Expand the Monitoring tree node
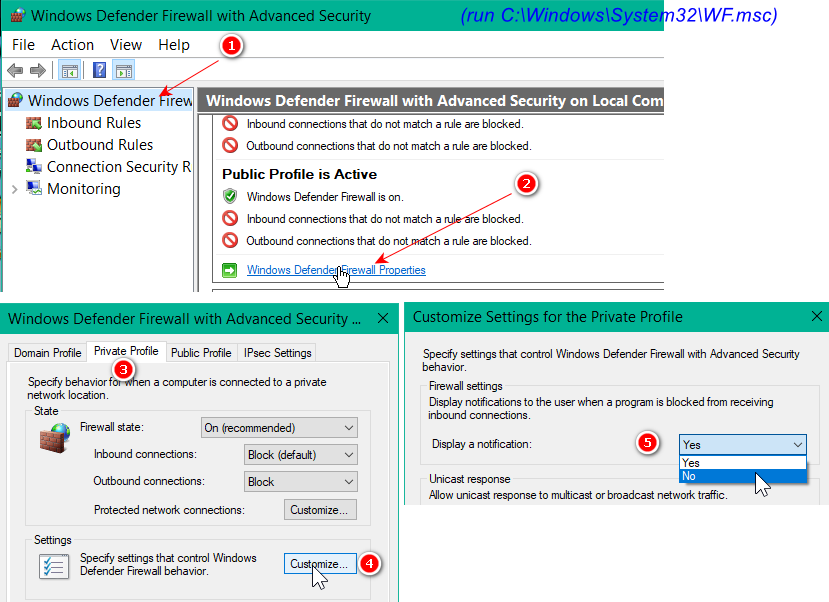Image resolution: width=829 pixels, height=602 pixels. pos(15,189)
